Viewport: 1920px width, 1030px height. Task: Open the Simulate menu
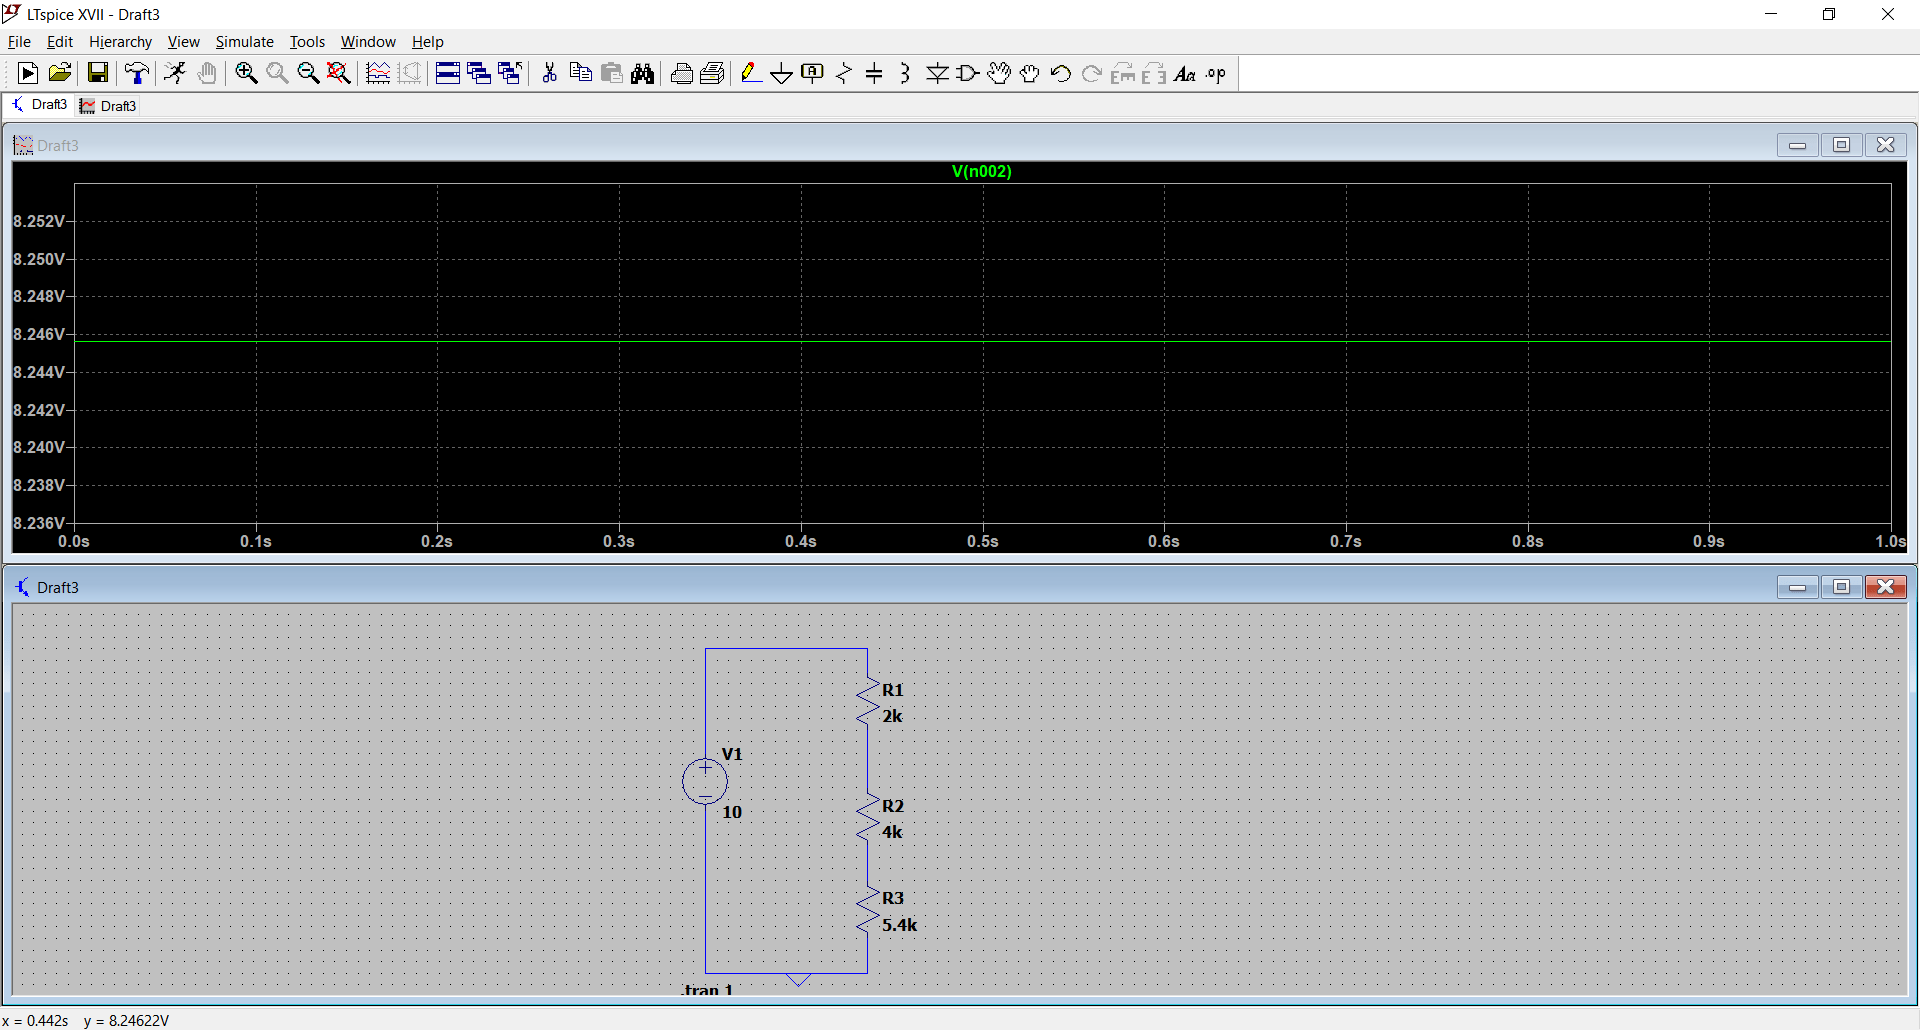[x=244, y=41]
